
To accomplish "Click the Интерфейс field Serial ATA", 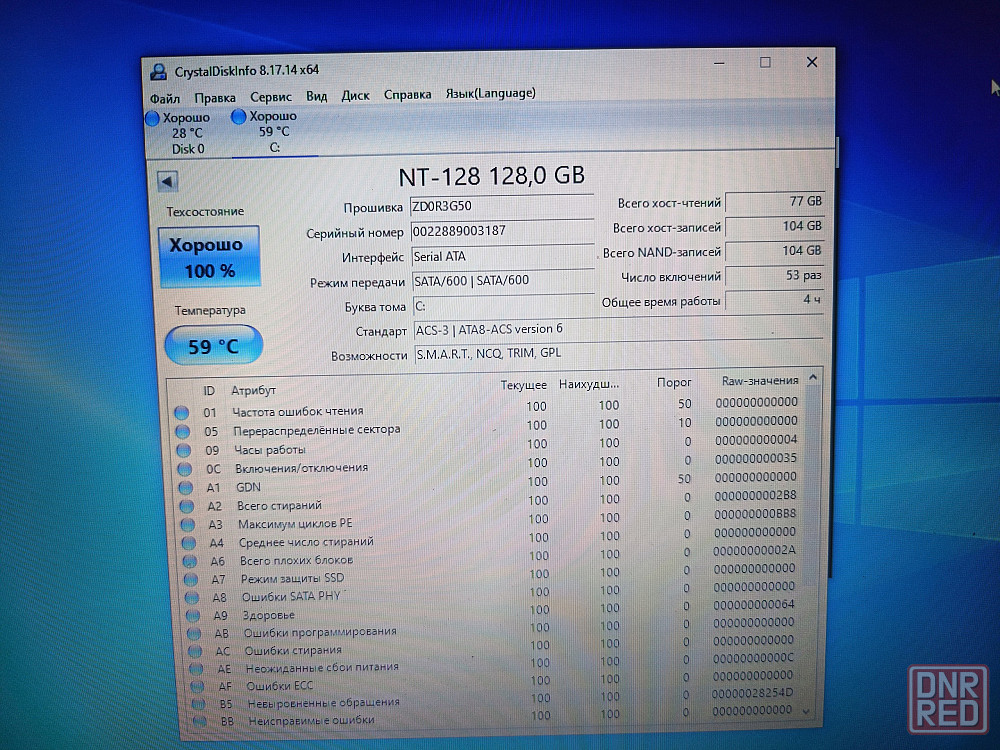I will point(503,256).
